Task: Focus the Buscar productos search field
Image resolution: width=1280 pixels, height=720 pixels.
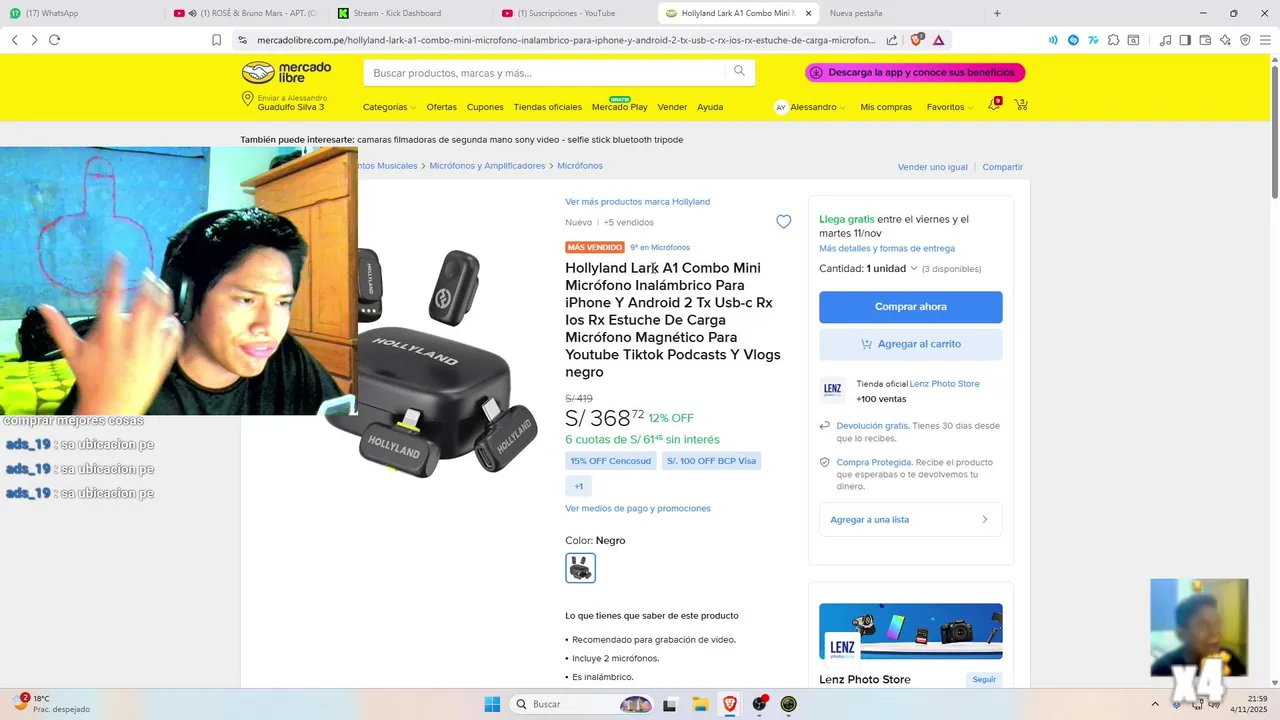Action: click(545, 73)
